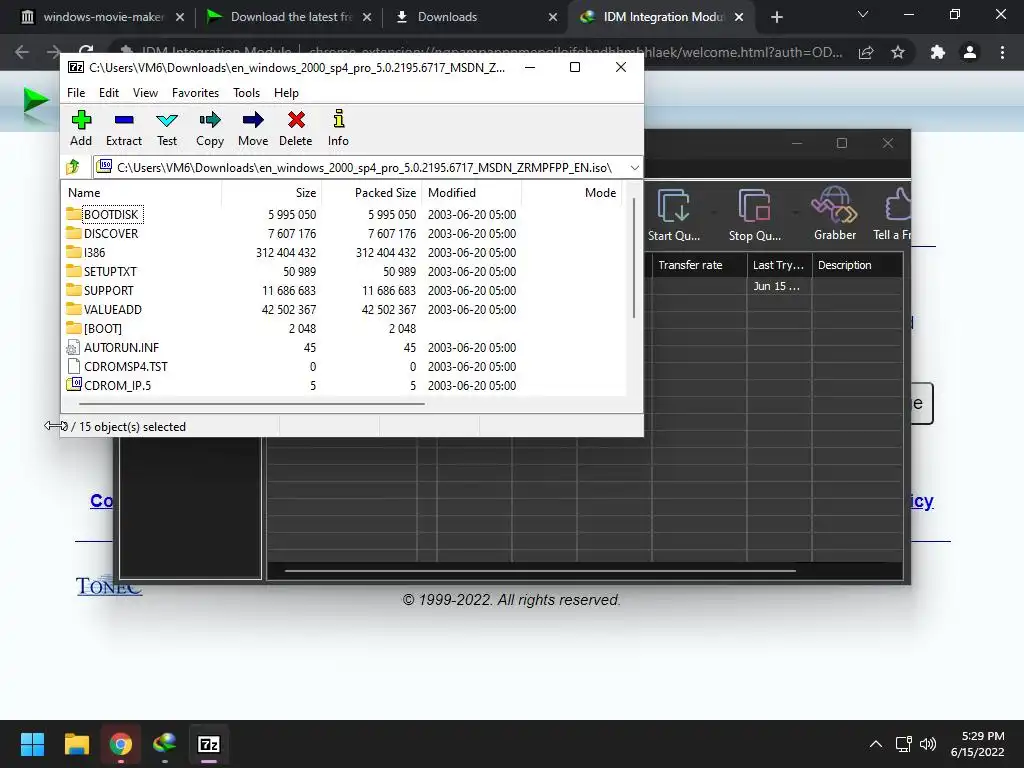Image resolution: width=1024 pixels, height=768 pixels.
Task: Click the Add toolbar icon in 7-Zip
Action: click(x=81, y=128)
